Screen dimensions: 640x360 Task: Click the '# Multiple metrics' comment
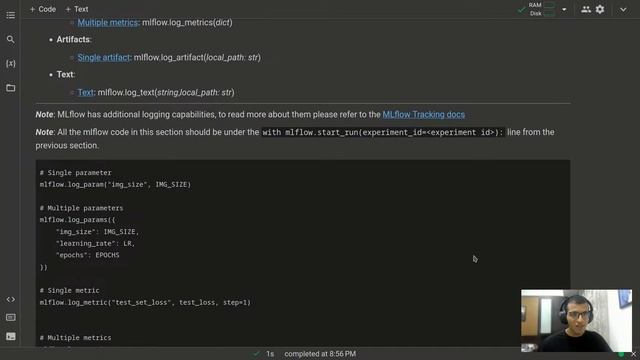(x=76, y=338)
